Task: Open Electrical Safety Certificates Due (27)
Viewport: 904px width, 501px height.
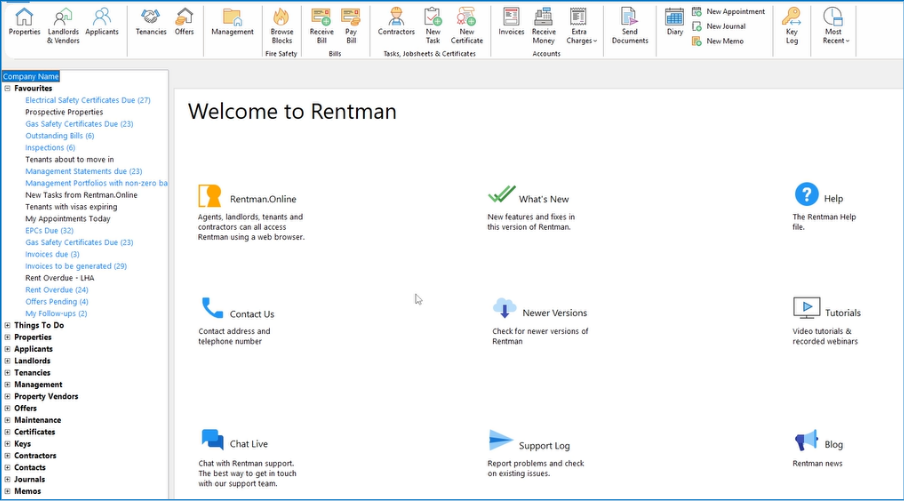Action: point(88,100)
